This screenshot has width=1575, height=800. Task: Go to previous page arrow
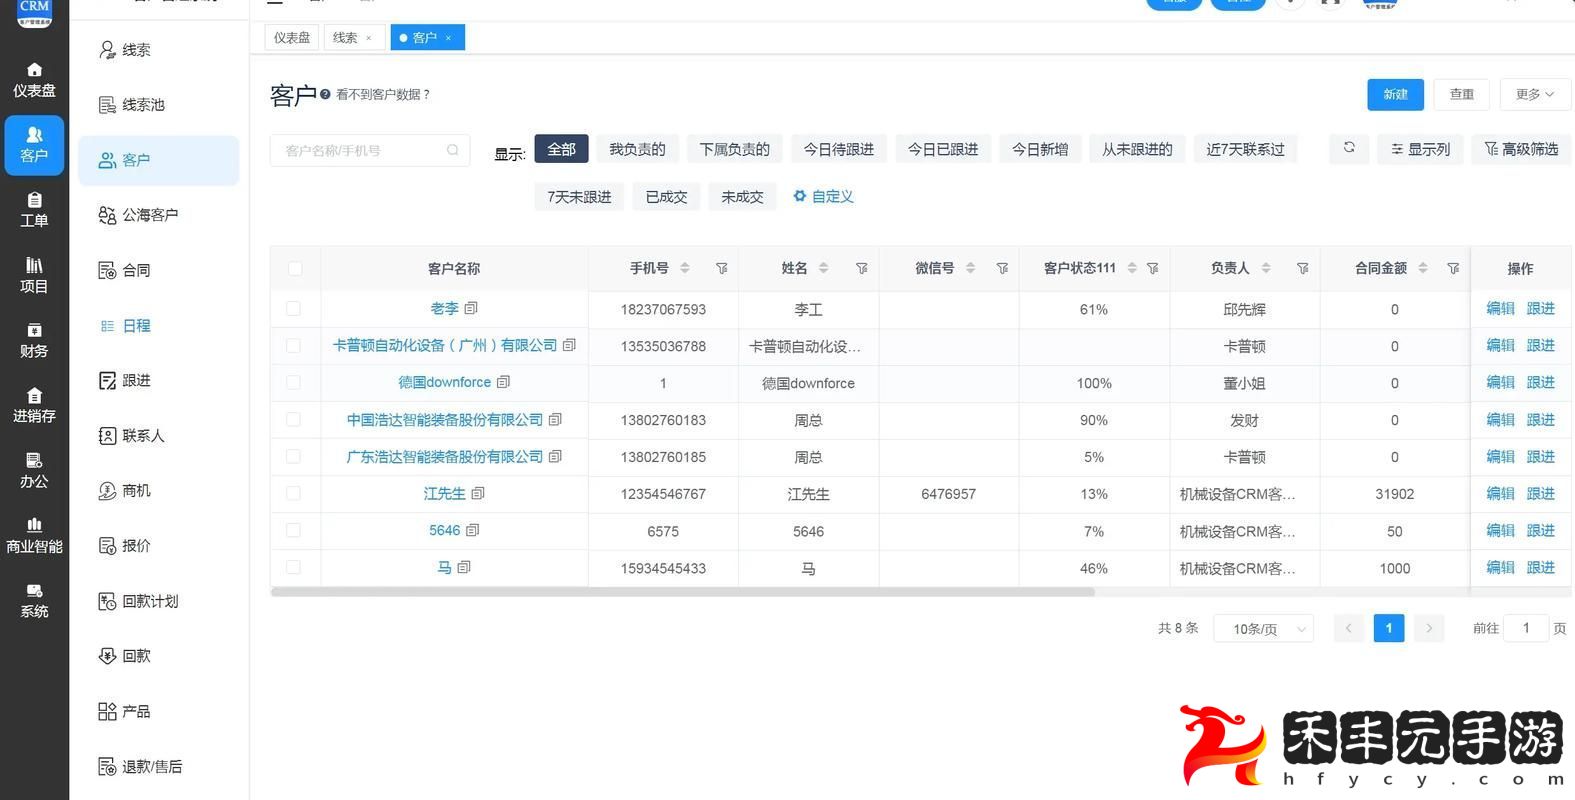[1348, 628]
